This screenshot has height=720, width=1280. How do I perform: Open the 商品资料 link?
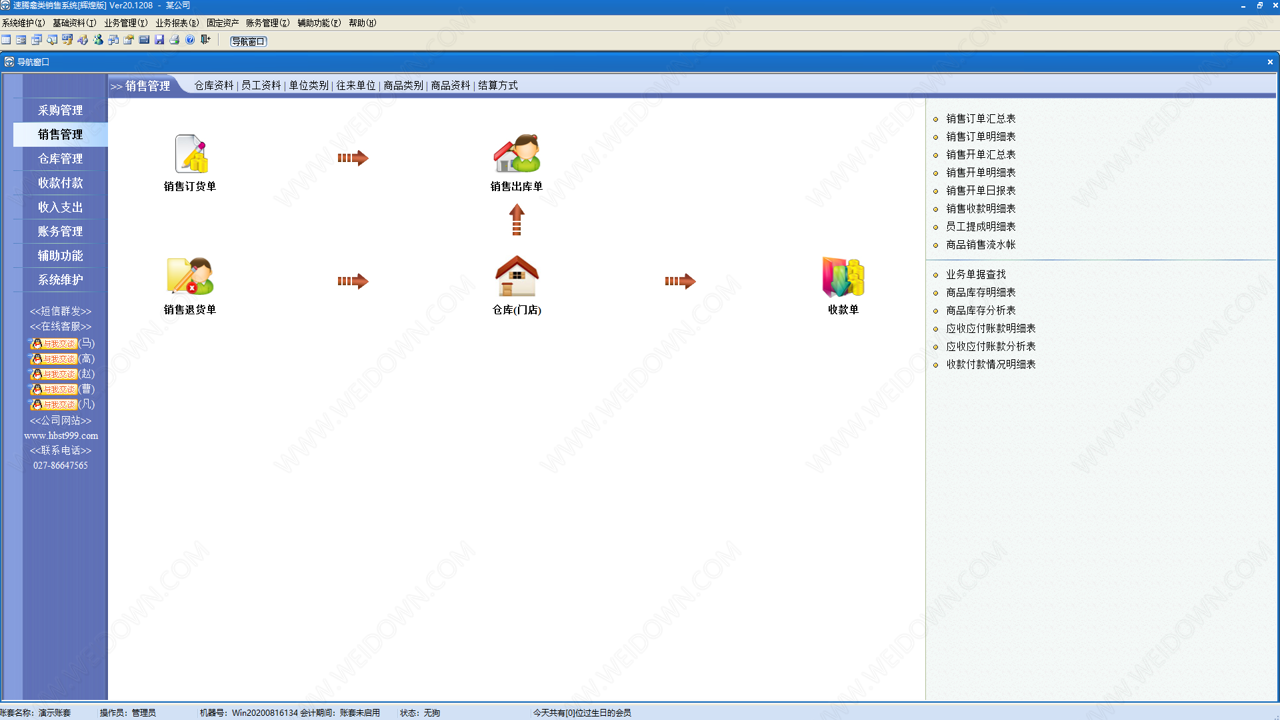(x=450, y=86)
